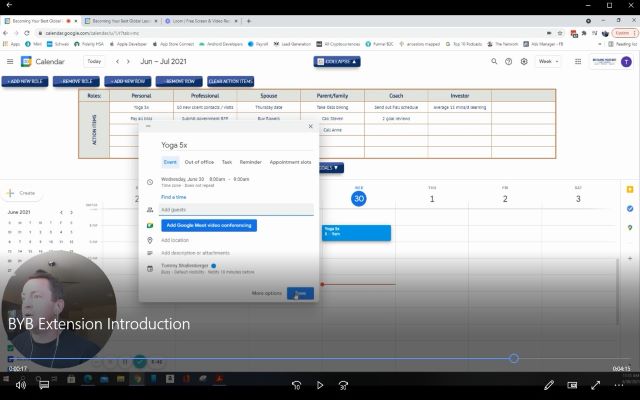Jump to Today in calendar
640x400 pixels.
94,61
